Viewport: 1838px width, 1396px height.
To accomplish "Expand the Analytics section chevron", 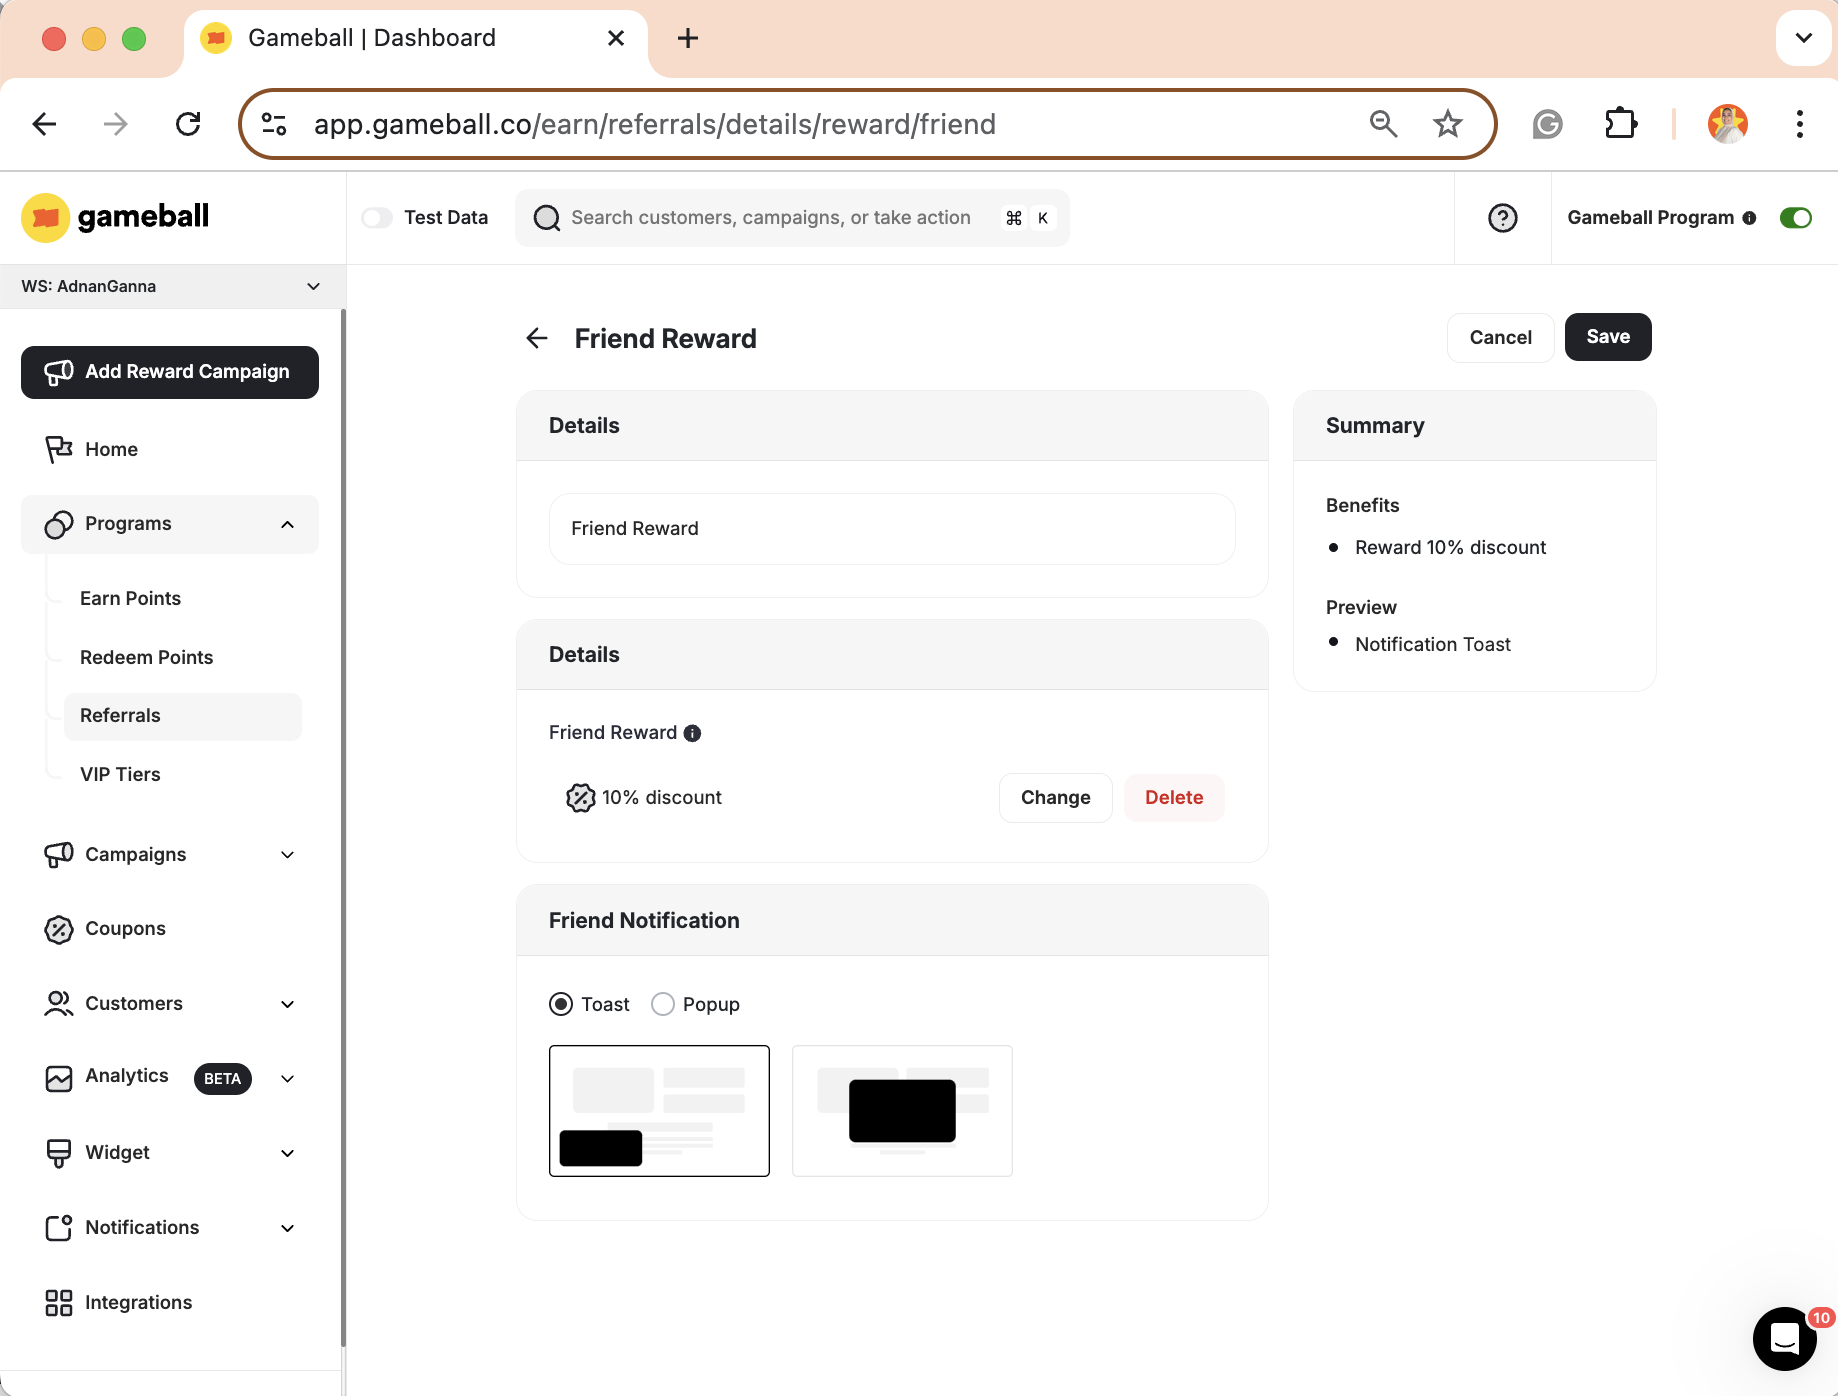I will click(288, 1079).
